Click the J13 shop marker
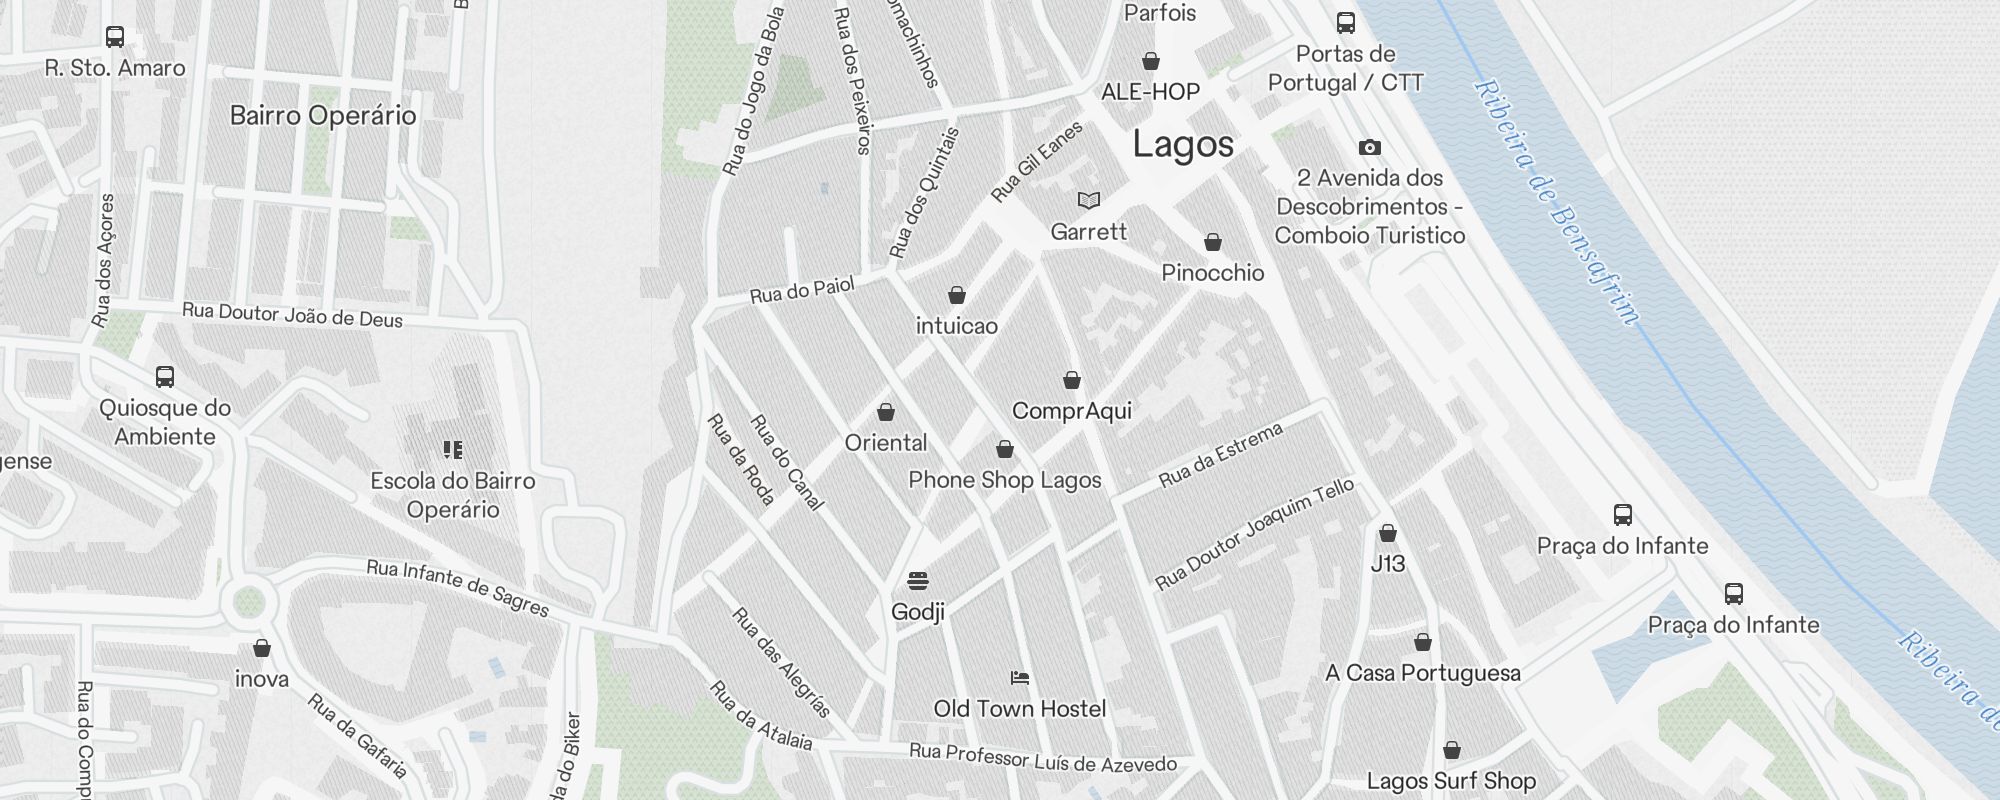2000x800 pixels. [1388, 533]
